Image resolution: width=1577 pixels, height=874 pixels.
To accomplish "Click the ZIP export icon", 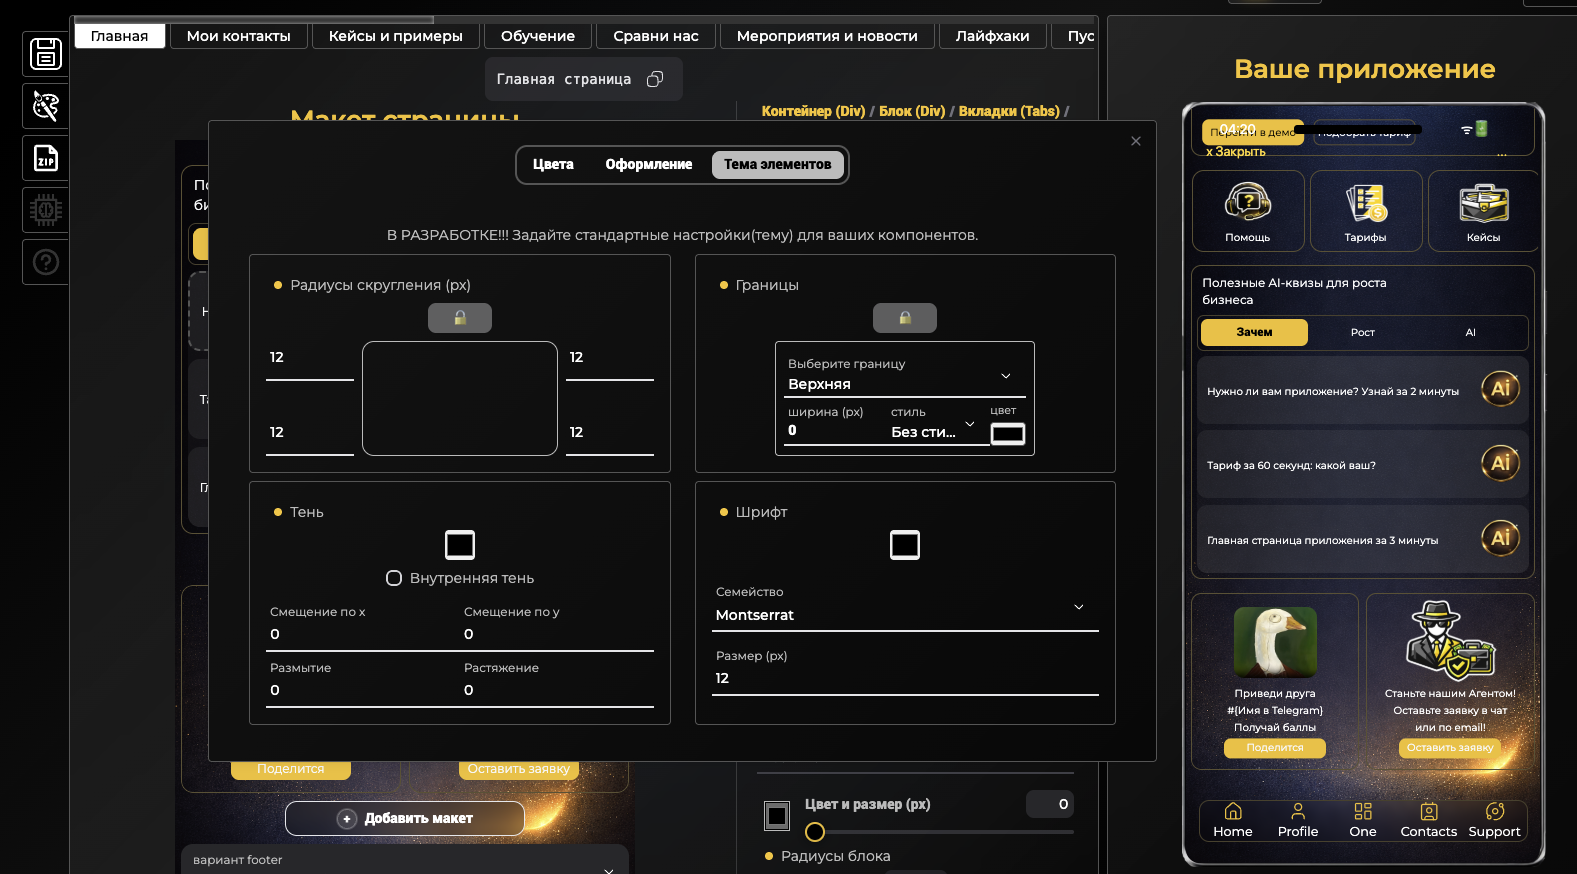I will click(x=46, y=158).
